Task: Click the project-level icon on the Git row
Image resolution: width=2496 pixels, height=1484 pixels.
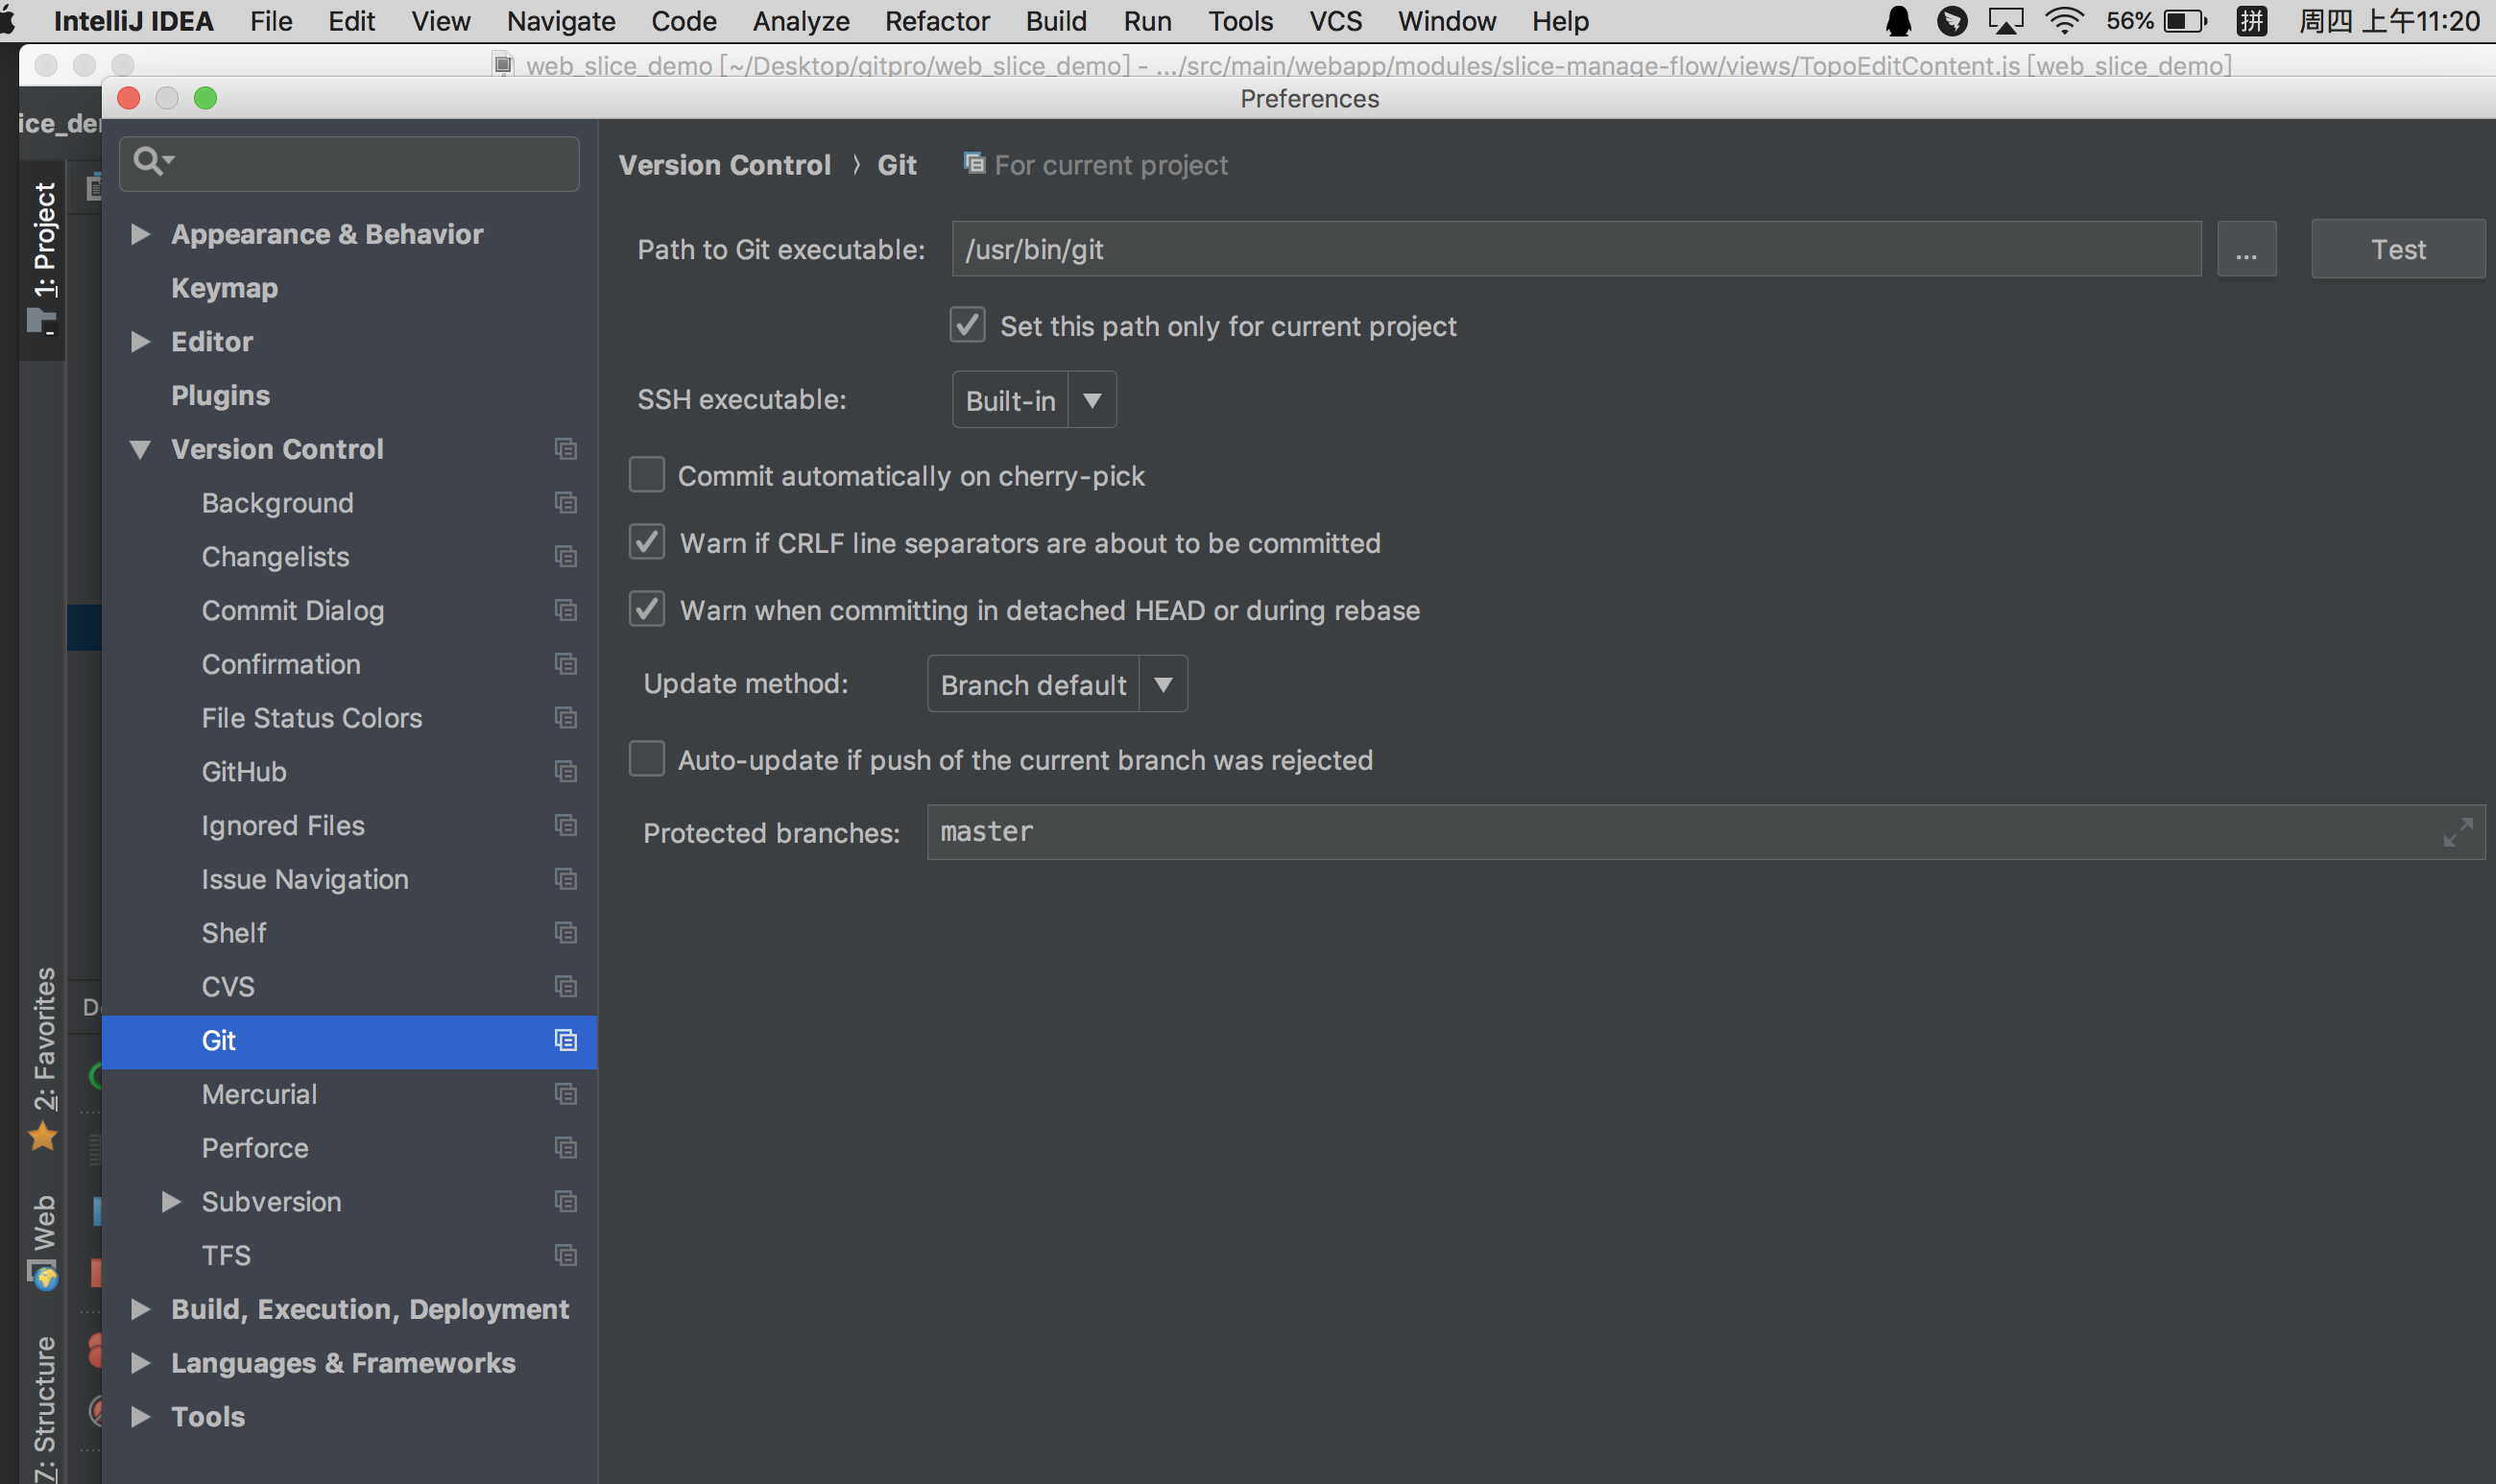Action: coord(566,1041)
